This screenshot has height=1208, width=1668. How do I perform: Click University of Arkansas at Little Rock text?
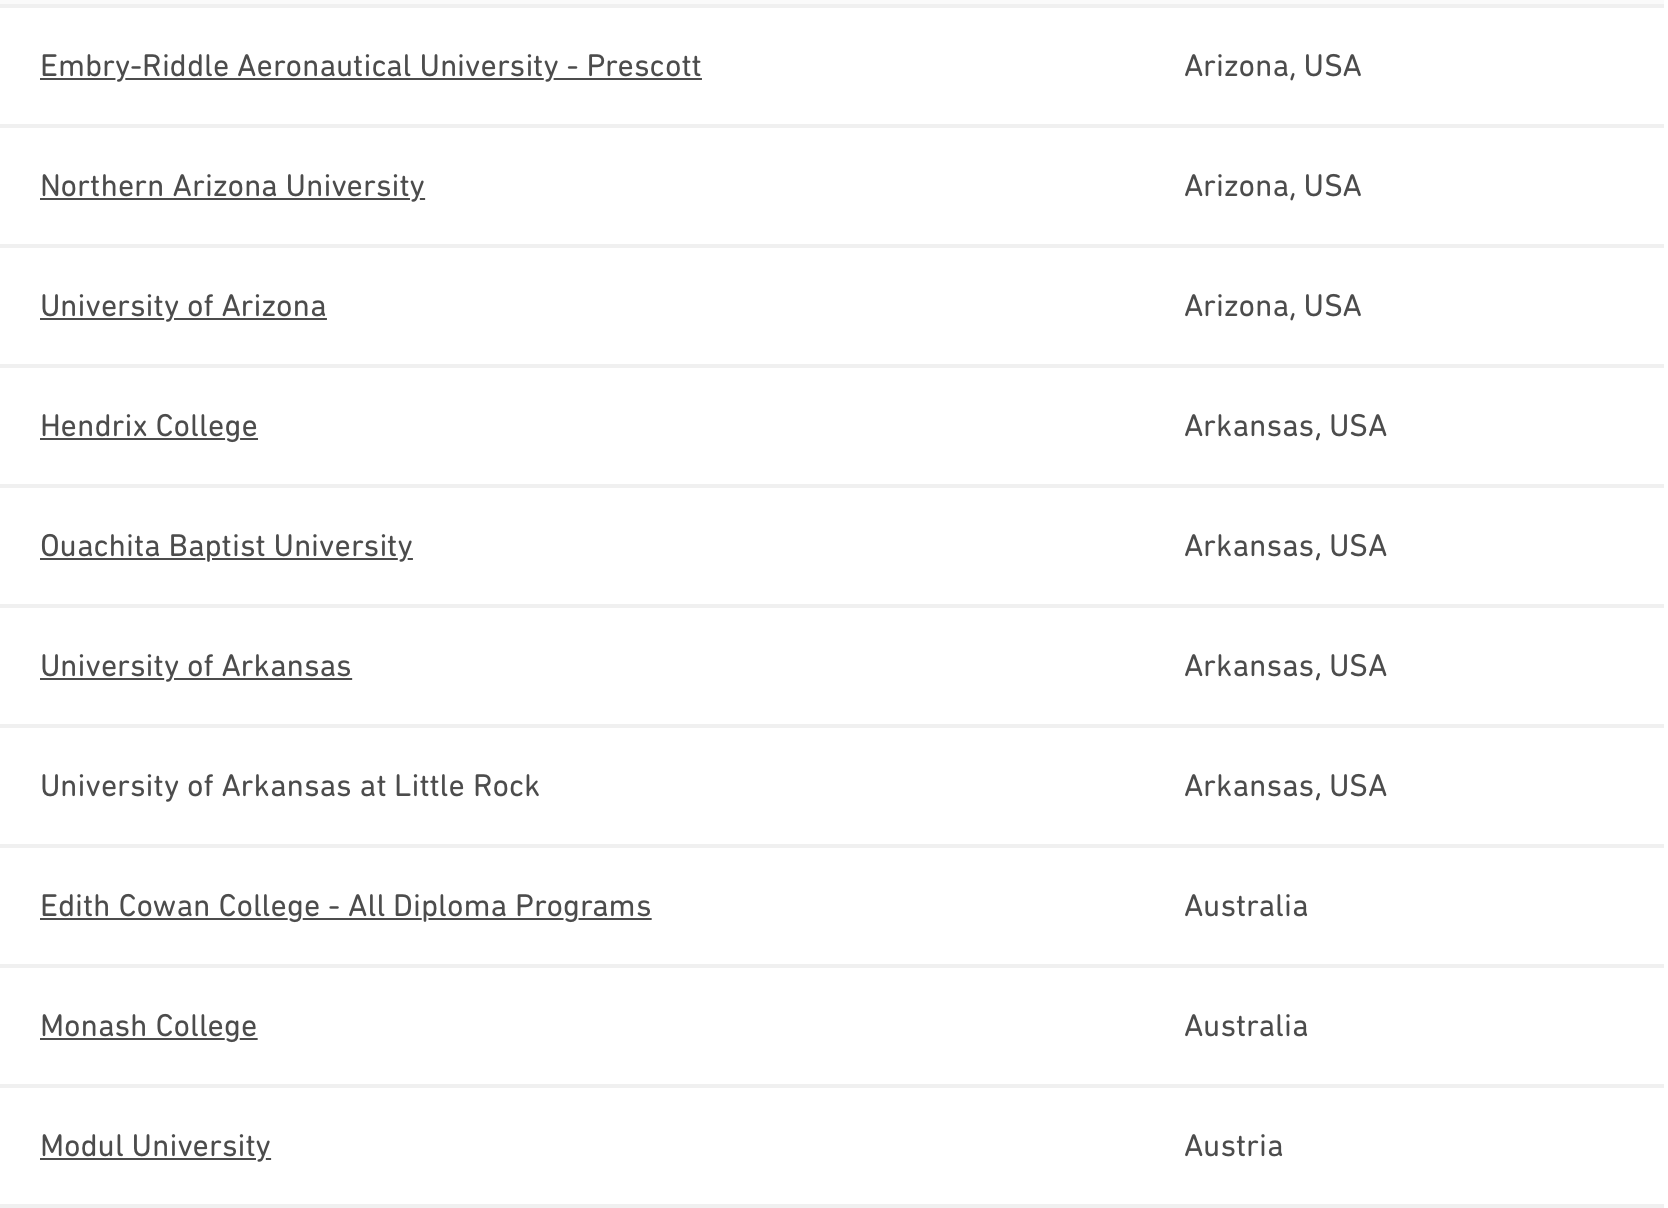290,786
